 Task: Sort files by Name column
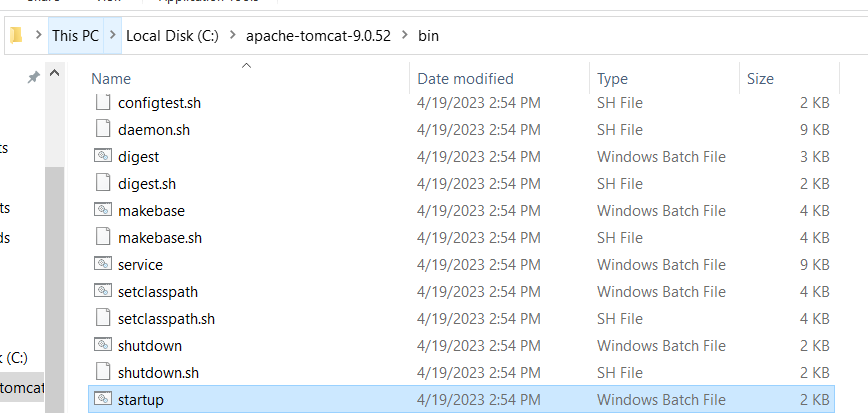coord(111,79)
